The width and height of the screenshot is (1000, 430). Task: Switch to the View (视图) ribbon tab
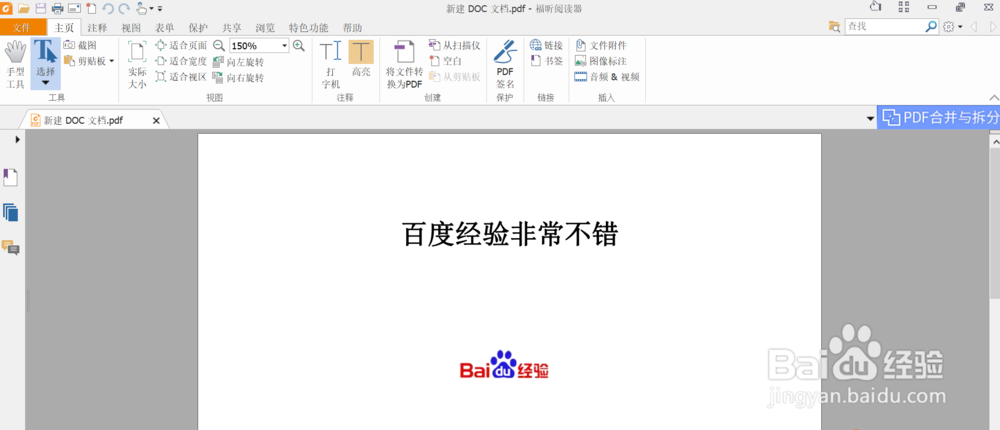pyautogui.click(x=131, y=27)
